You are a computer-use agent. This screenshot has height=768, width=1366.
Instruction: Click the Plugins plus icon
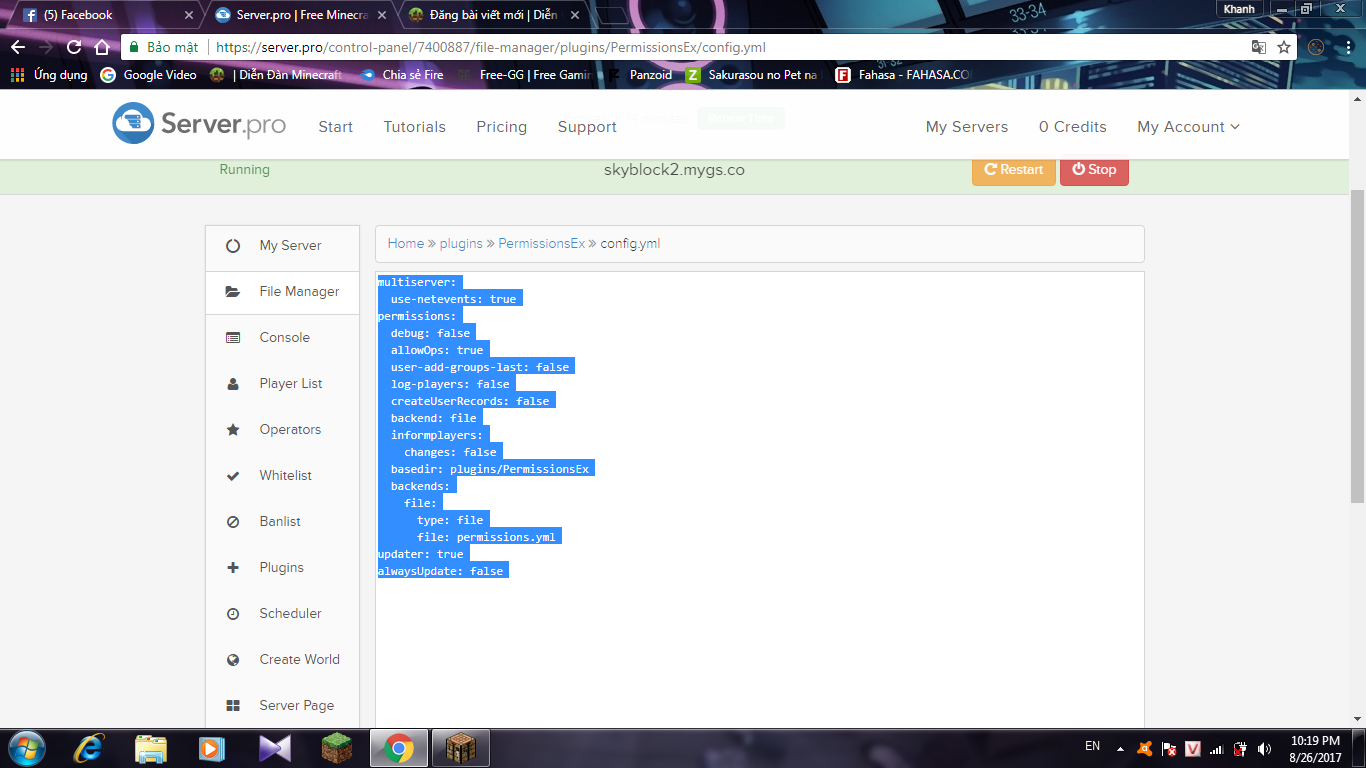tap(233, 568)
